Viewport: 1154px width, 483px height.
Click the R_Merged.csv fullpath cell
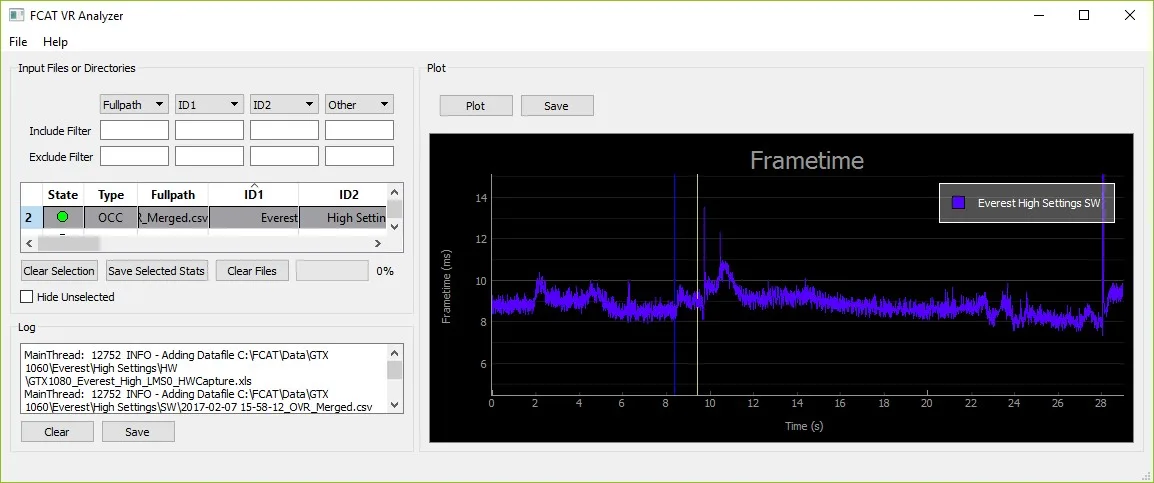[173, 217]
